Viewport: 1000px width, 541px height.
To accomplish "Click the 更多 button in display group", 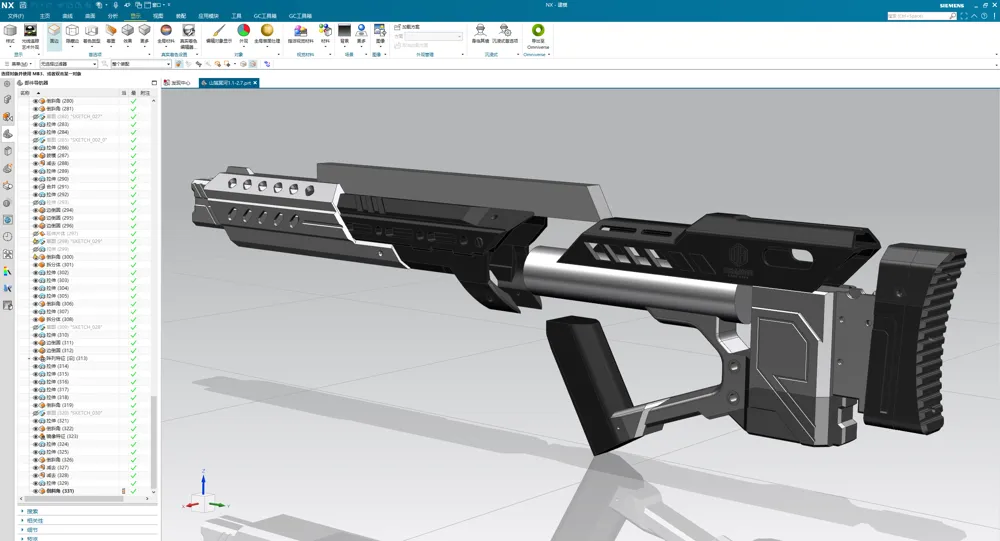I will tap(145, 34).
